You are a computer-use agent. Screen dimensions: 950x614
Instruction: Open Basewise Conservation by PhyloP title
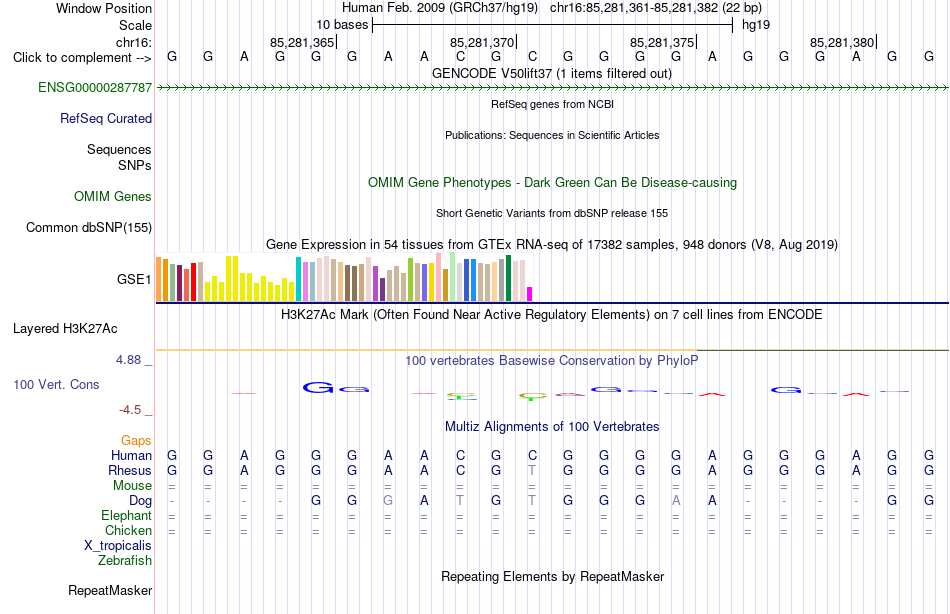tap(551, 361)
